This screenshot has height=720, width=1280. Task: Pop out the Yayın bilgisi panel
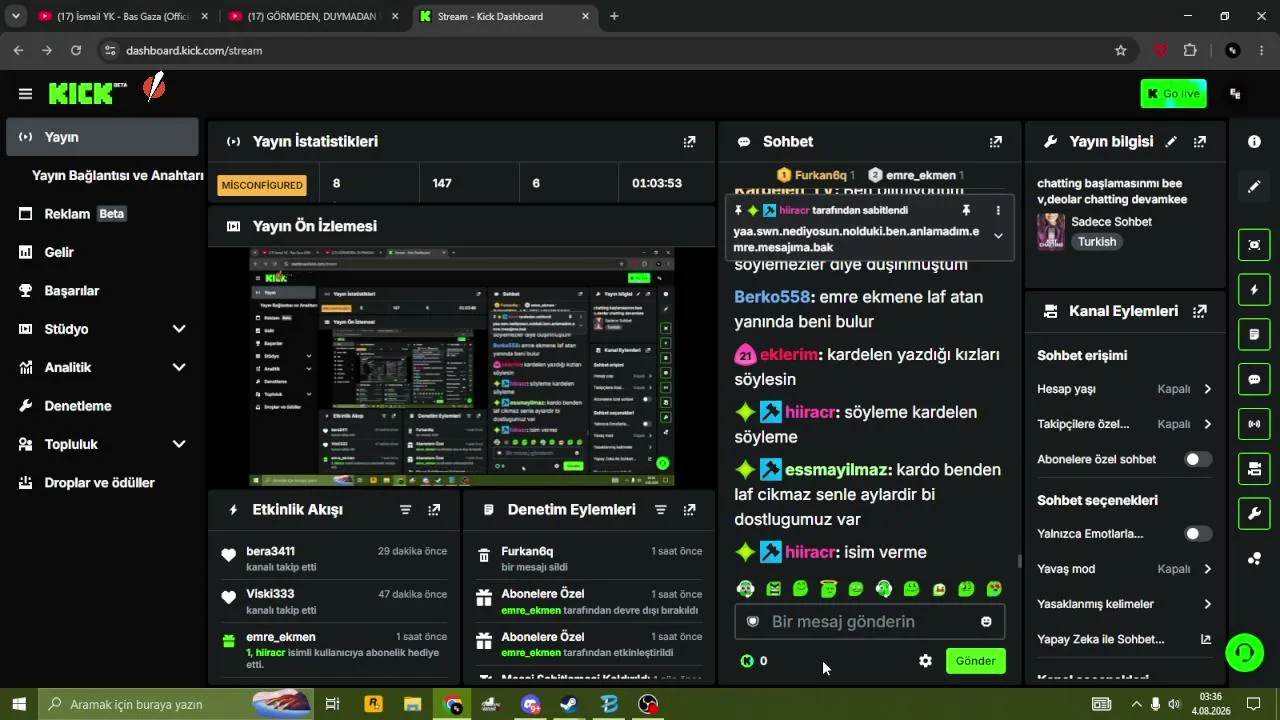point(1200,142)
